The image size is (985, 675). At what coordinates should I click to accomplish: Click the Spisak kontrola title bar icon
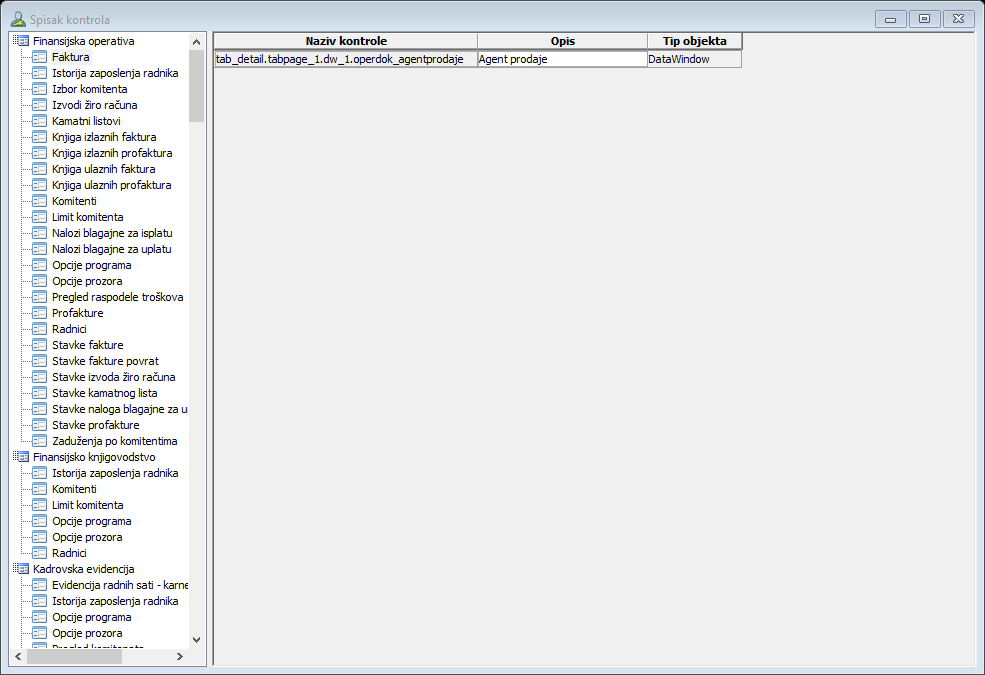[18, 19]
